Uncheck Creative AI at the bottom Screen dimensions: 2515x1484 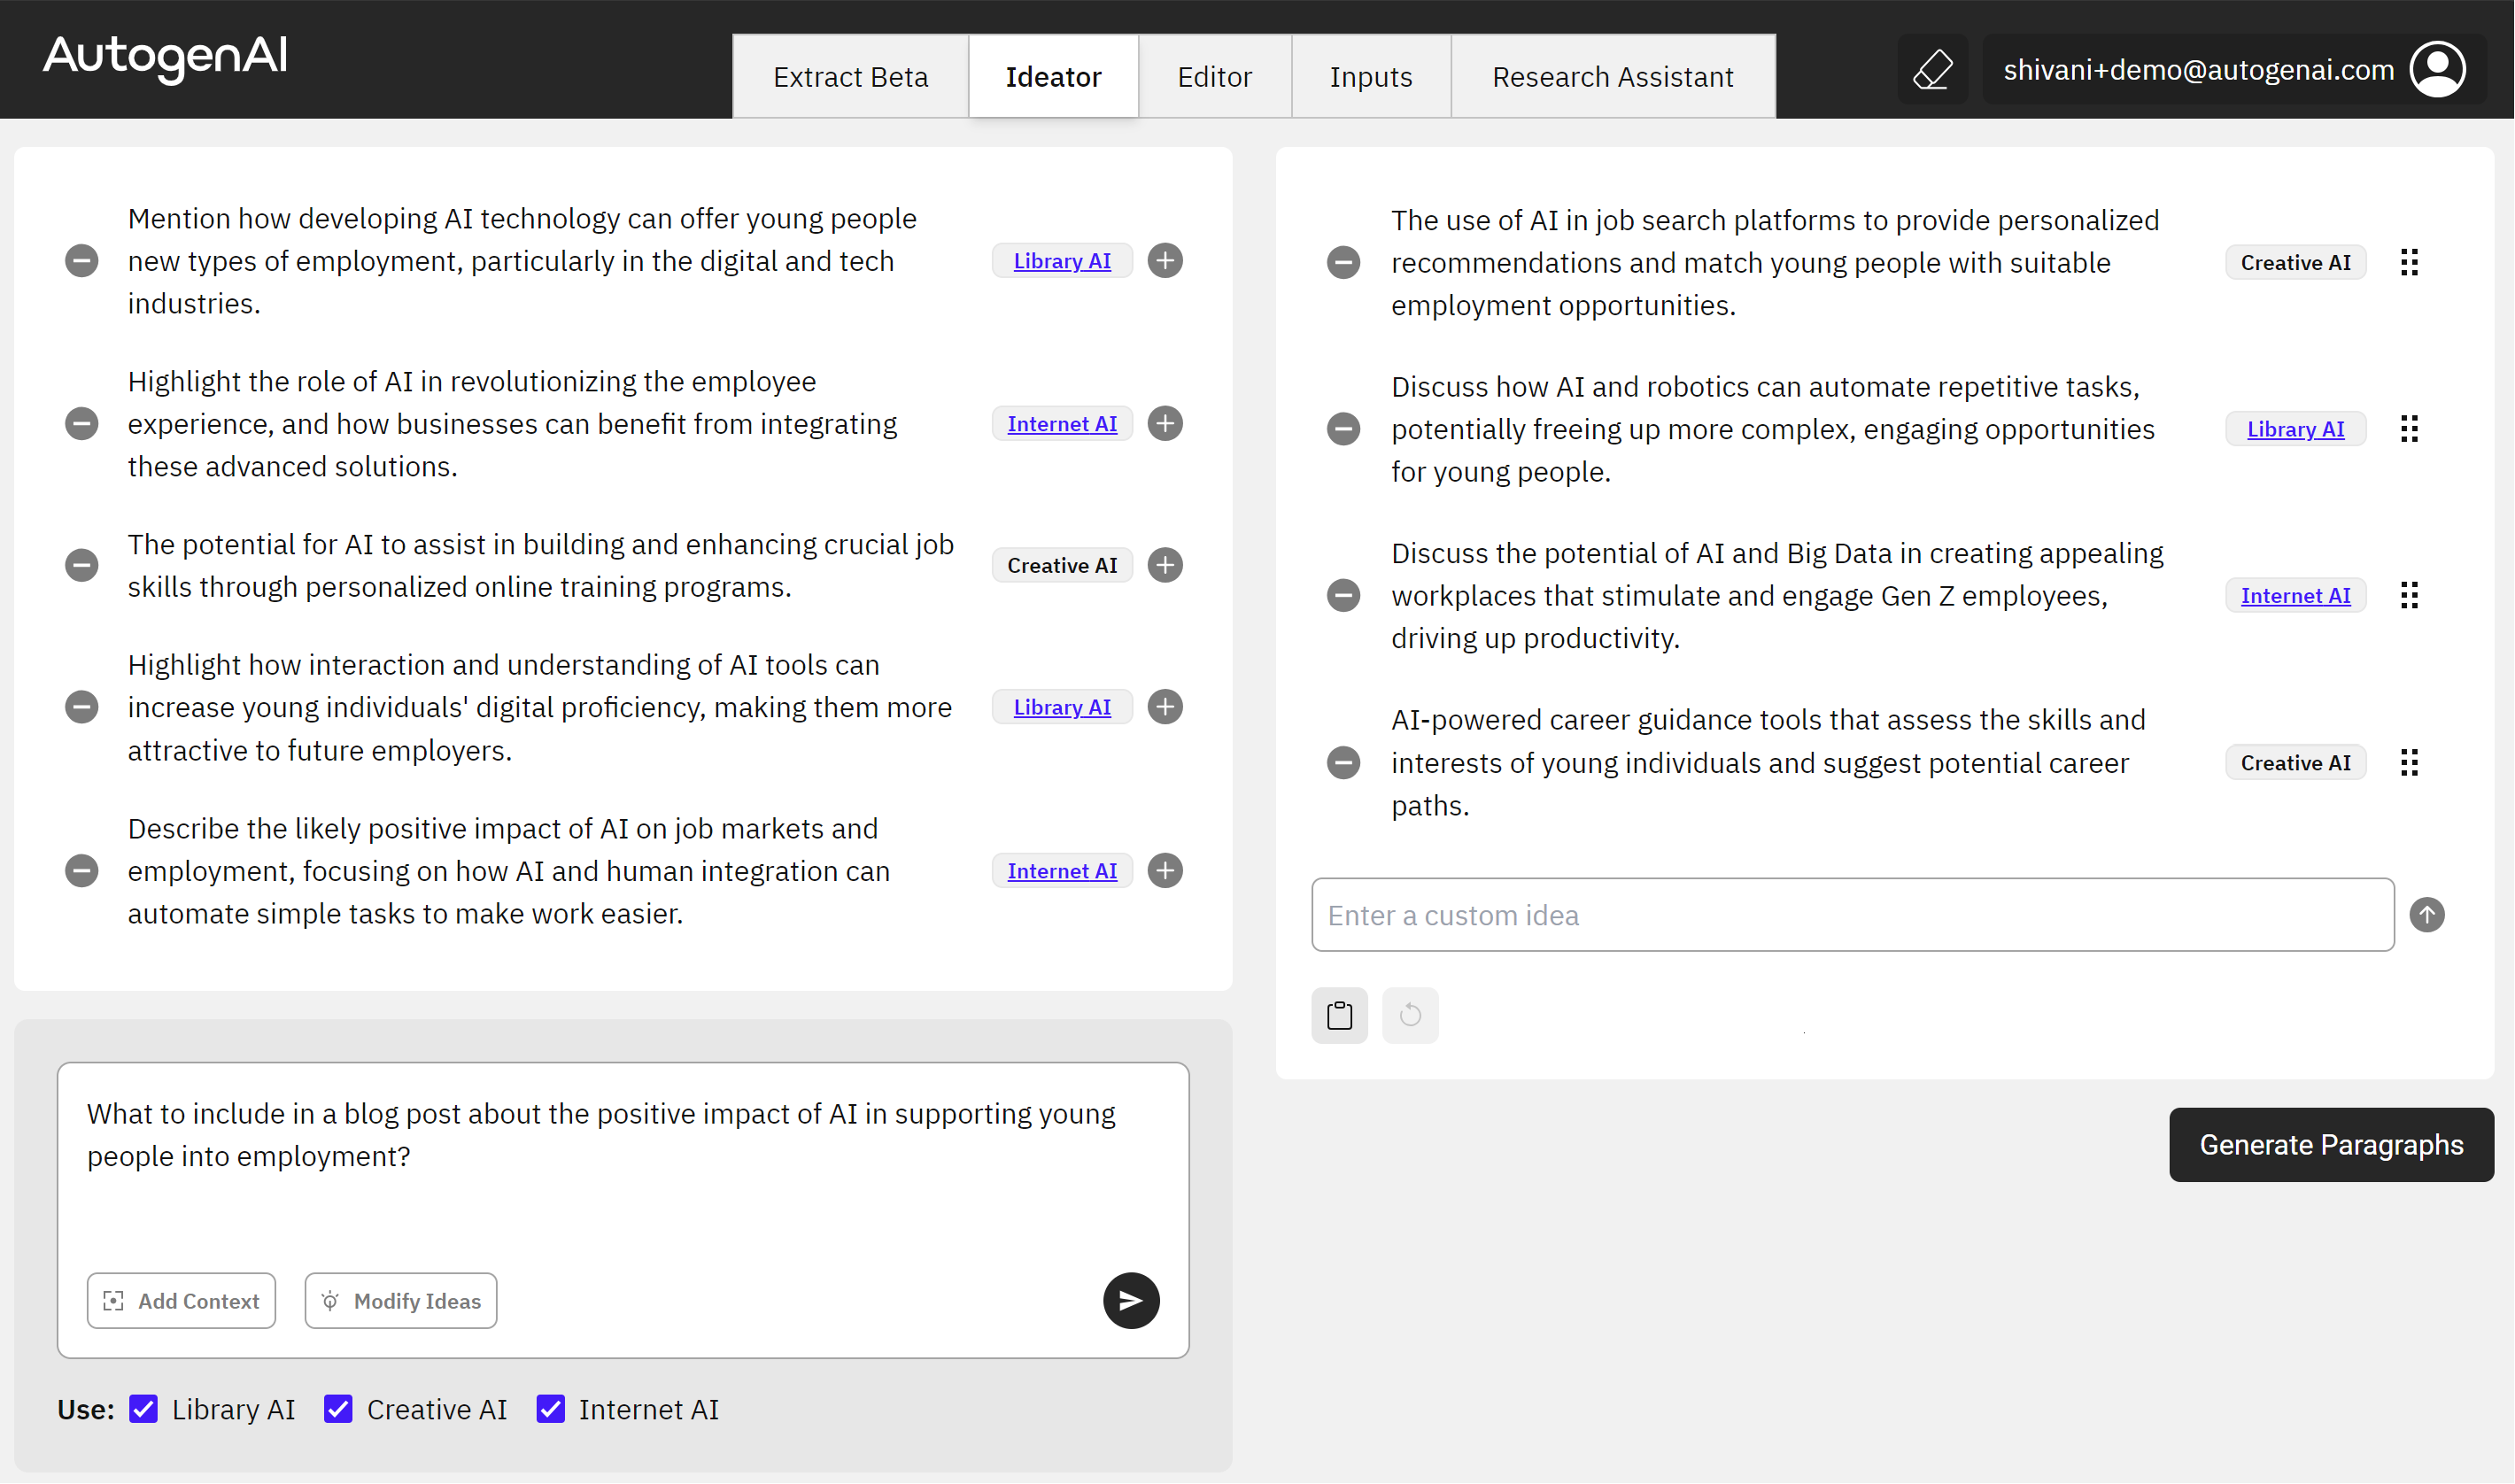(x=339, y=1409)
